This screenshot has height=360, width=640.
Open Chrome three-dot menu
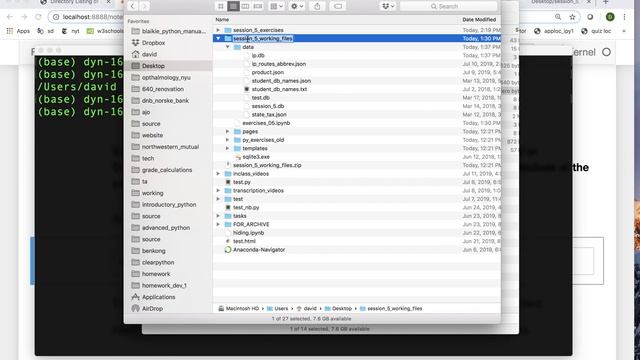[x=624, y=17]
